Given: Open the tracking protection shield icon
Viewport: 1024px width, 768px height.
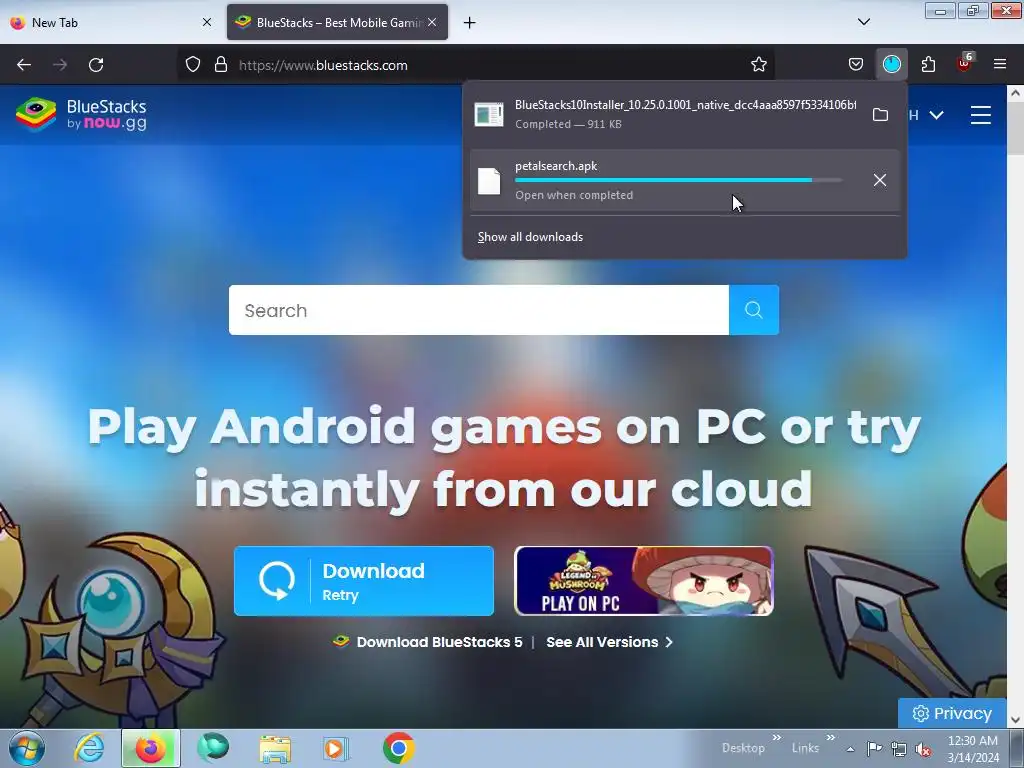Looking at the screenshot, I should 193,65.
